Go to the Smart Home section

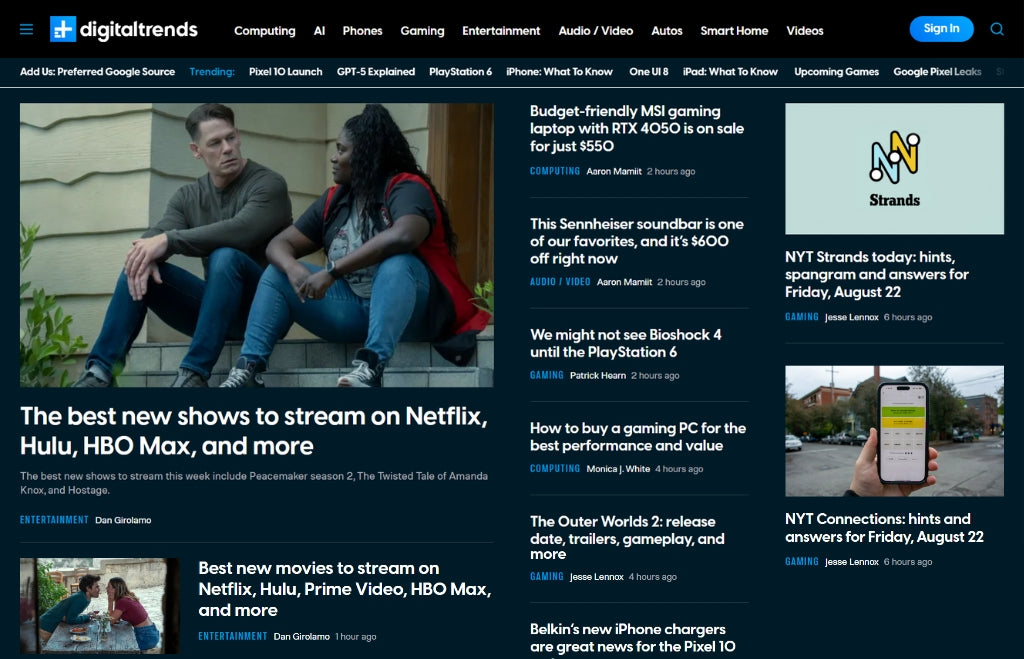(734, 31)
